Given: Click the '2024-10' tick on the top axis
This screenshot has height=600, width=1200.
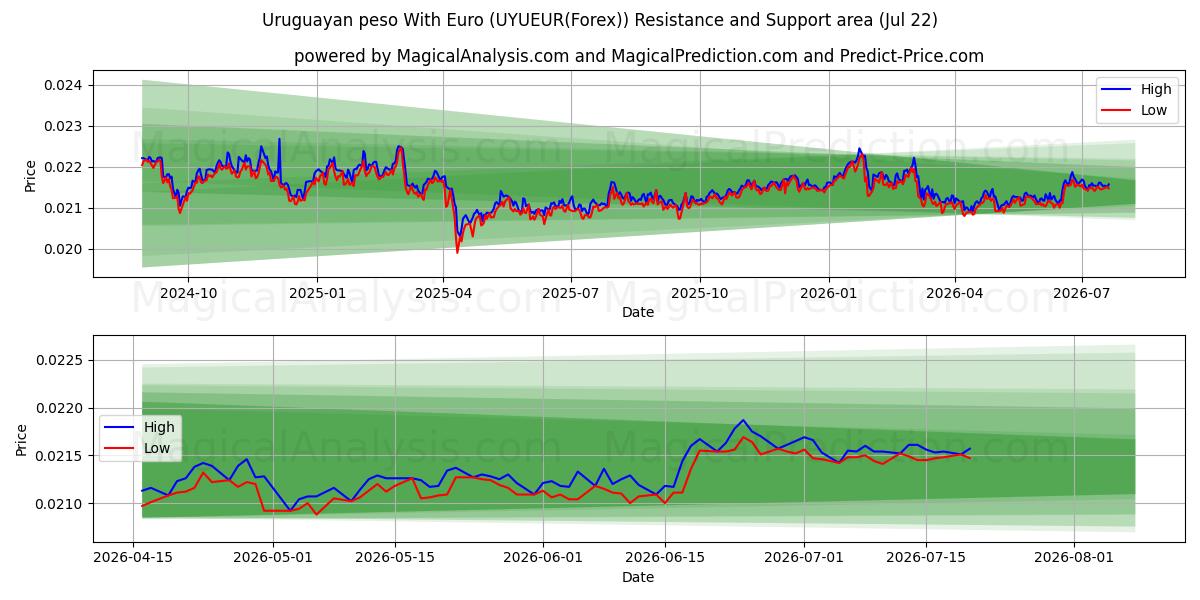Looking at the screenshot, I should point(187,293).
